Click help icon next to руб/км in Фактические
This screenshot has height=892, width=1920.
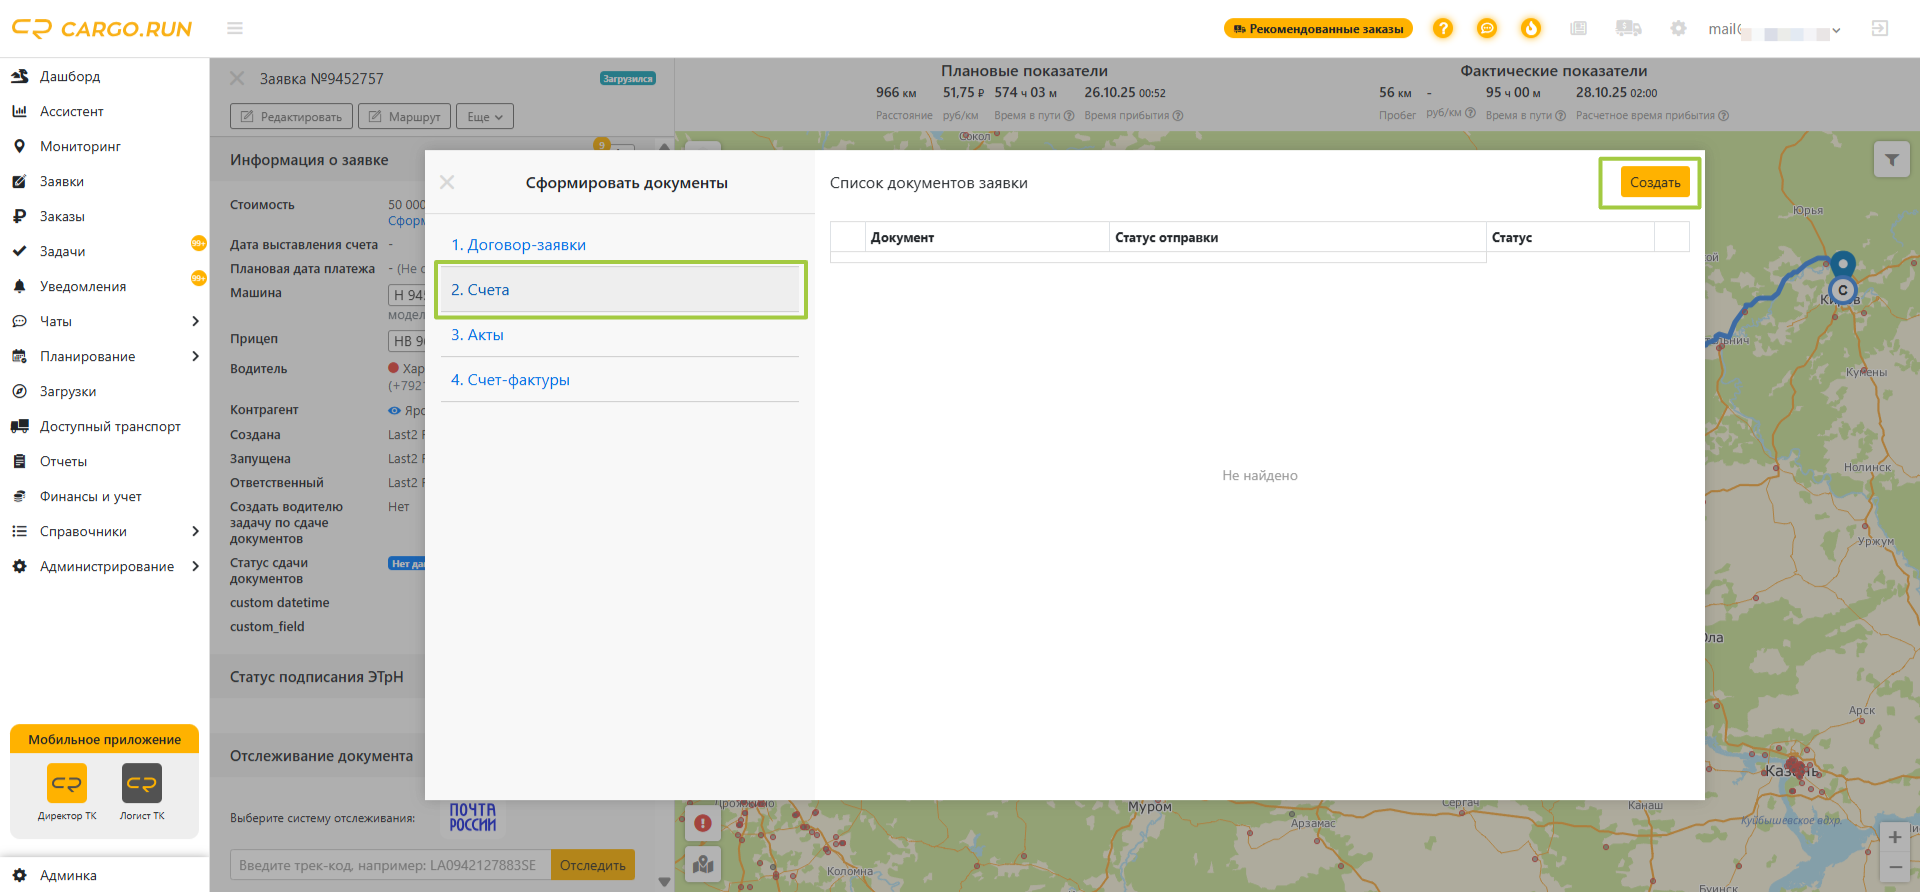click(1470, 112)
